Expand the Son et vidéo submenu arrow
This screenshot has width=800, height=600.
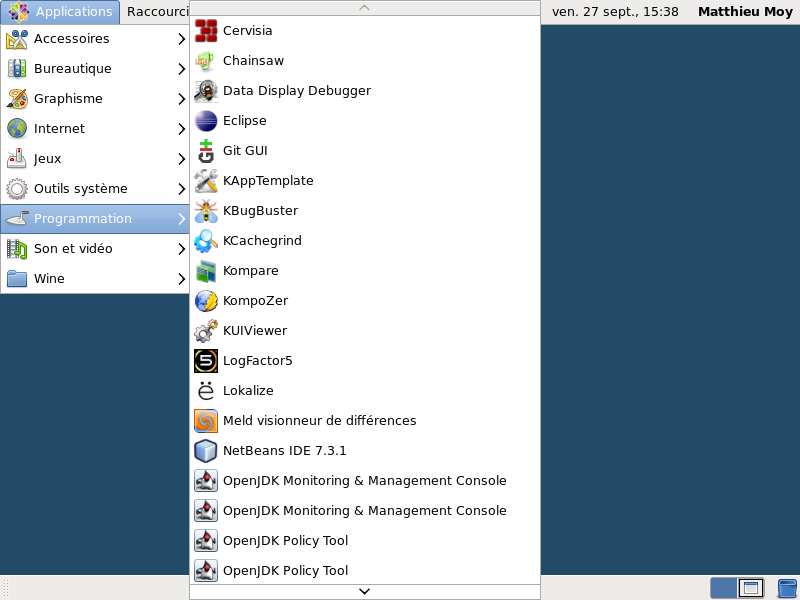(181, 249)
